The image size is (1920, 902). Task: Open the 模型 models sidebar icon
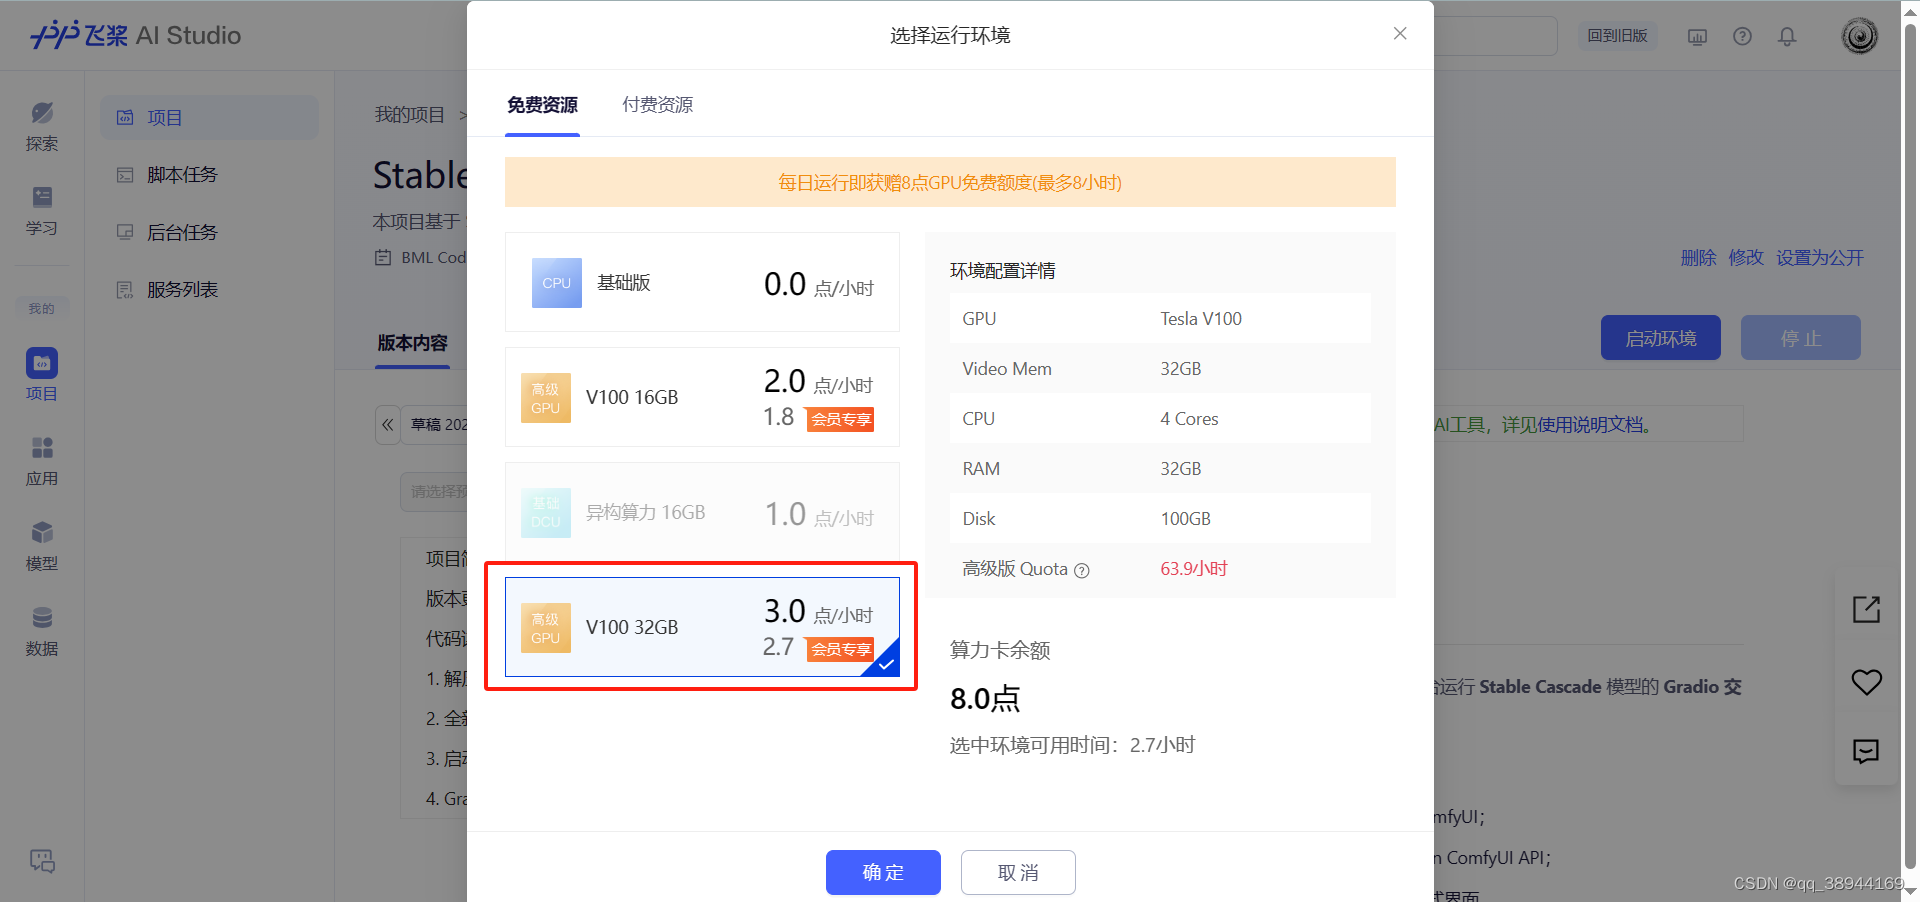coord(42,546)
